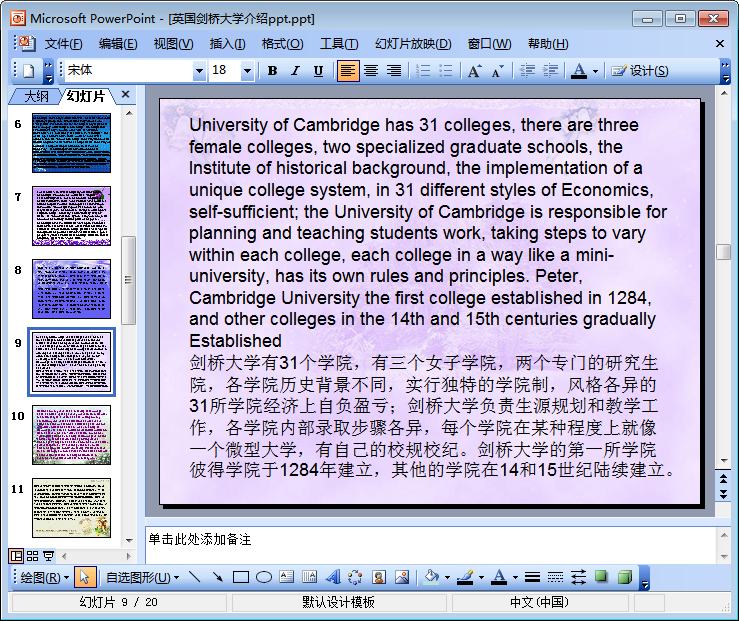The height and width of the screenshot is (621, 739).
Task: Align text right
Action: [x=394, y=71]
